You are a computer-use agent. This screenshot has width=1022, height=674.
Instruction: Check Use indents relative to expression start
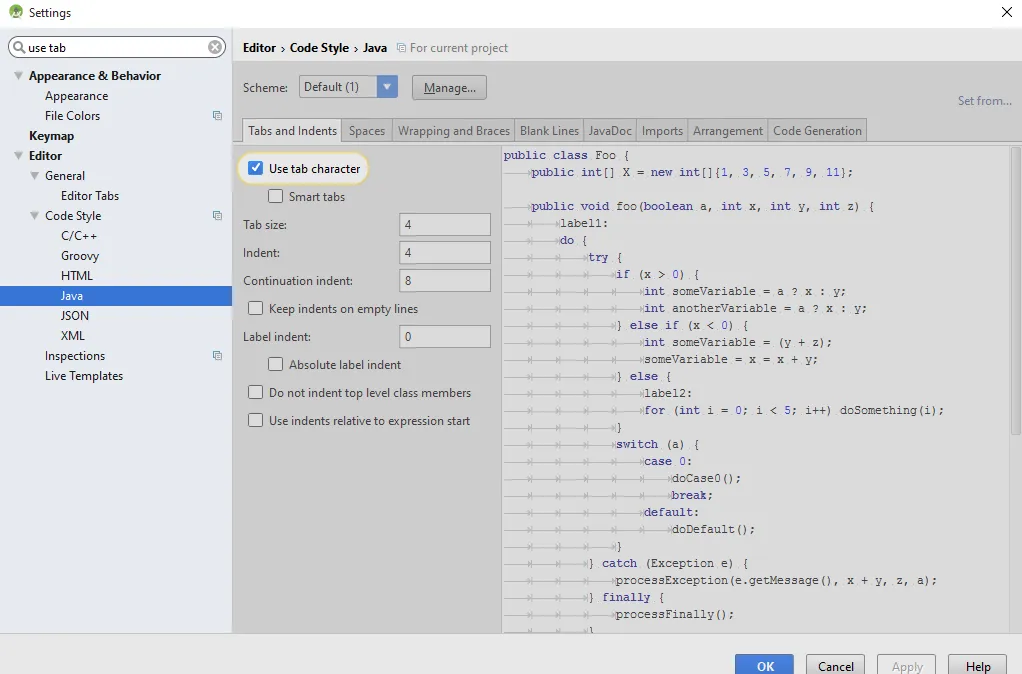[x=256, y=420]
